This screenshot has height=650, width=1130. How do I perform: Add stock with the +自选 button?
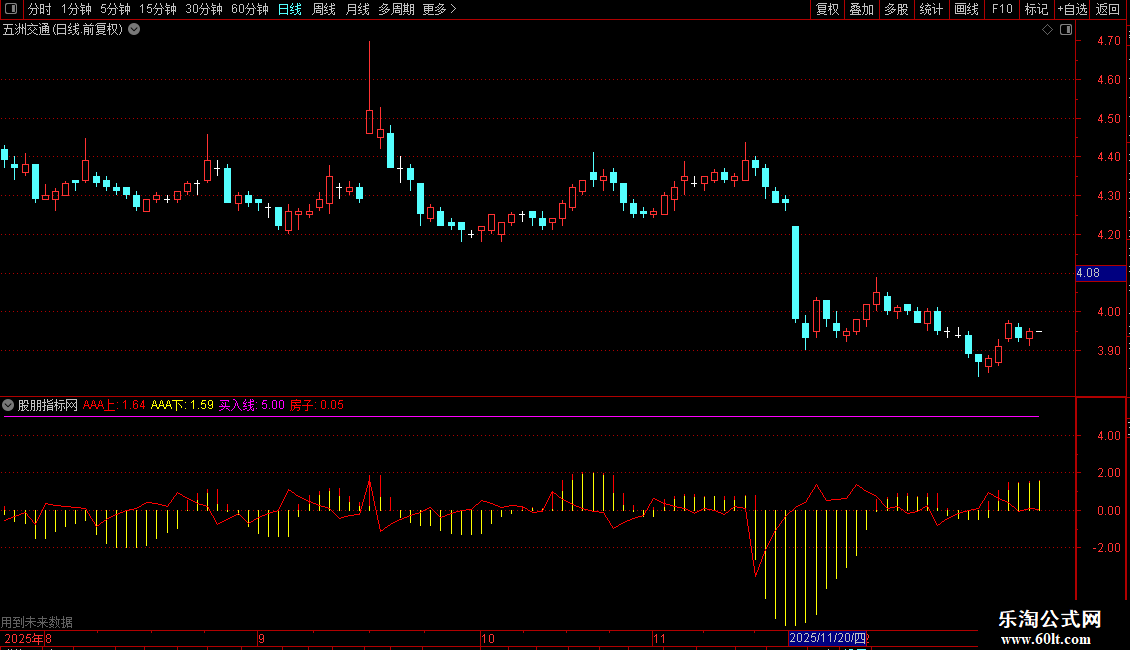click(1072, 9)
